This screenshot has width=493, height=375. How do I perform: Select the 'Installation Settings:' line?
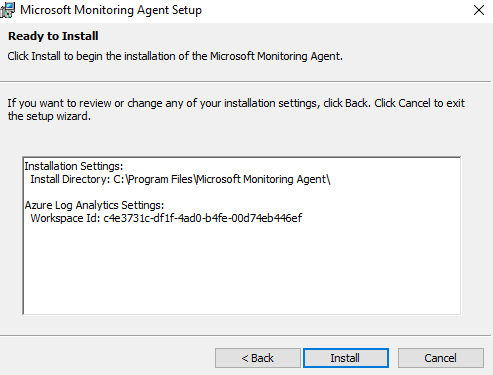pos(74,166)
